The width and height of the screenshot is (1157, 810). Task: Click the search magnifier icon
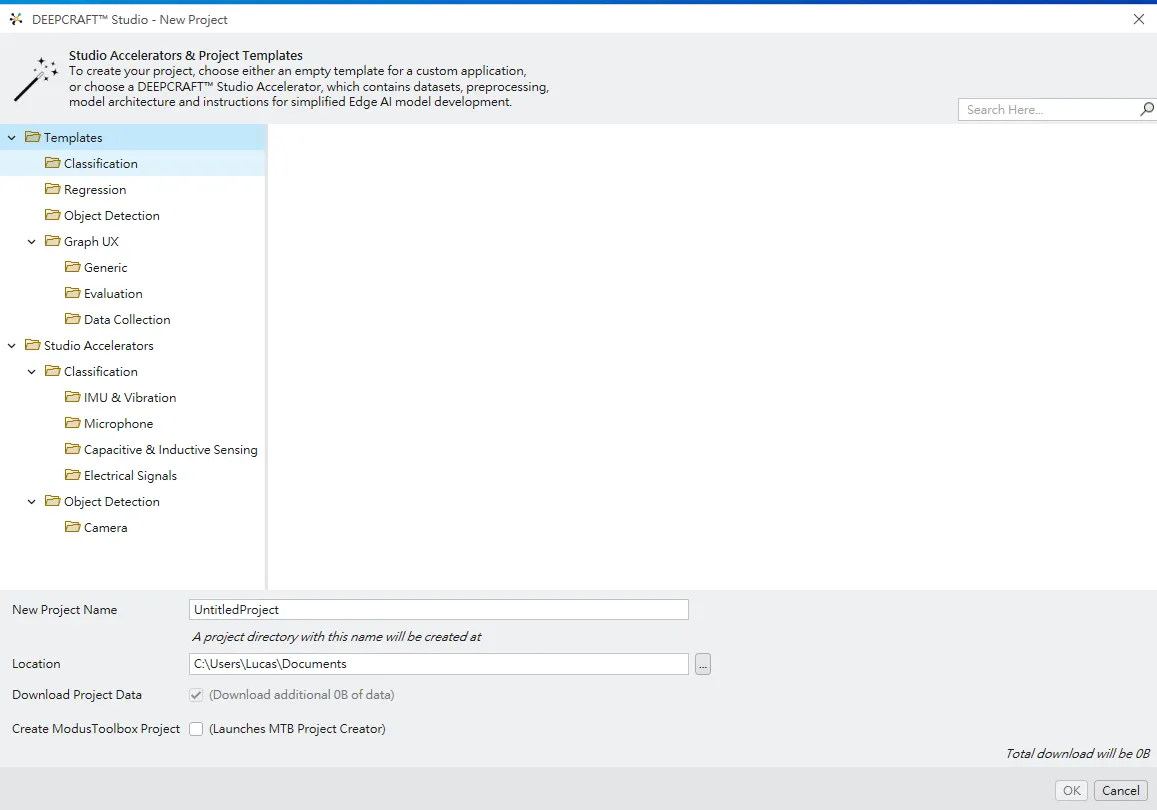(1146, 109)
